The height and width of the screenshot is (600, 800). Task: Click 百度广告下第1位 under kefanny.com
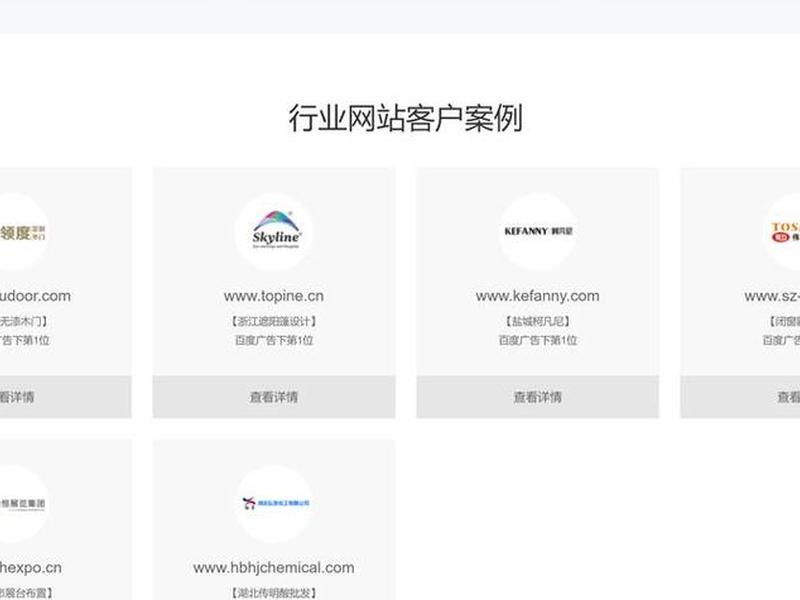(538, 340)
